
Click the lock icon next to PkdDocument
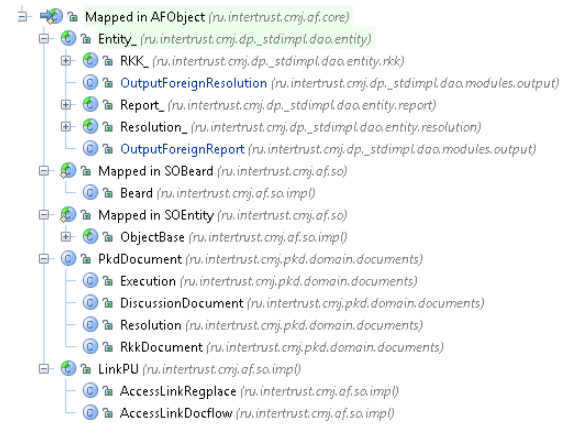[x=86, y=259]
